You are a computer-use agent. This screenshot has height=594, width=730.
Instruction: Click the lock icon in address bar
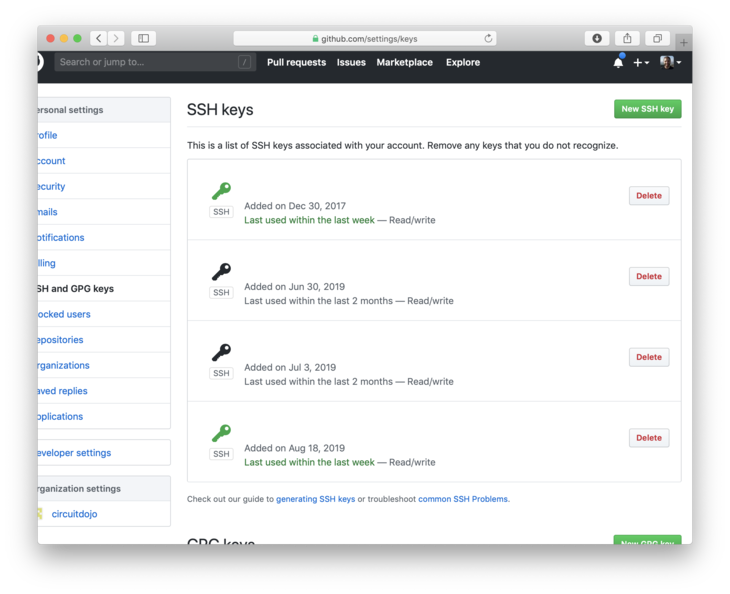tap(315, 39)
